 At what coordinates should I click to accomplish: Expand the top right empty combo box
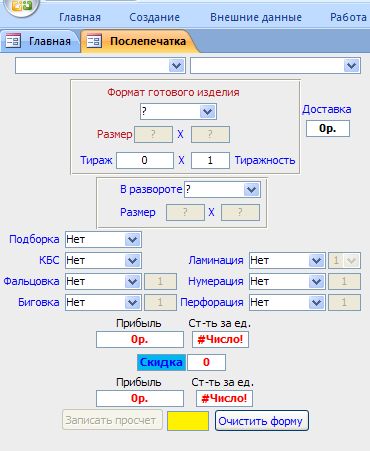(351, 66)
